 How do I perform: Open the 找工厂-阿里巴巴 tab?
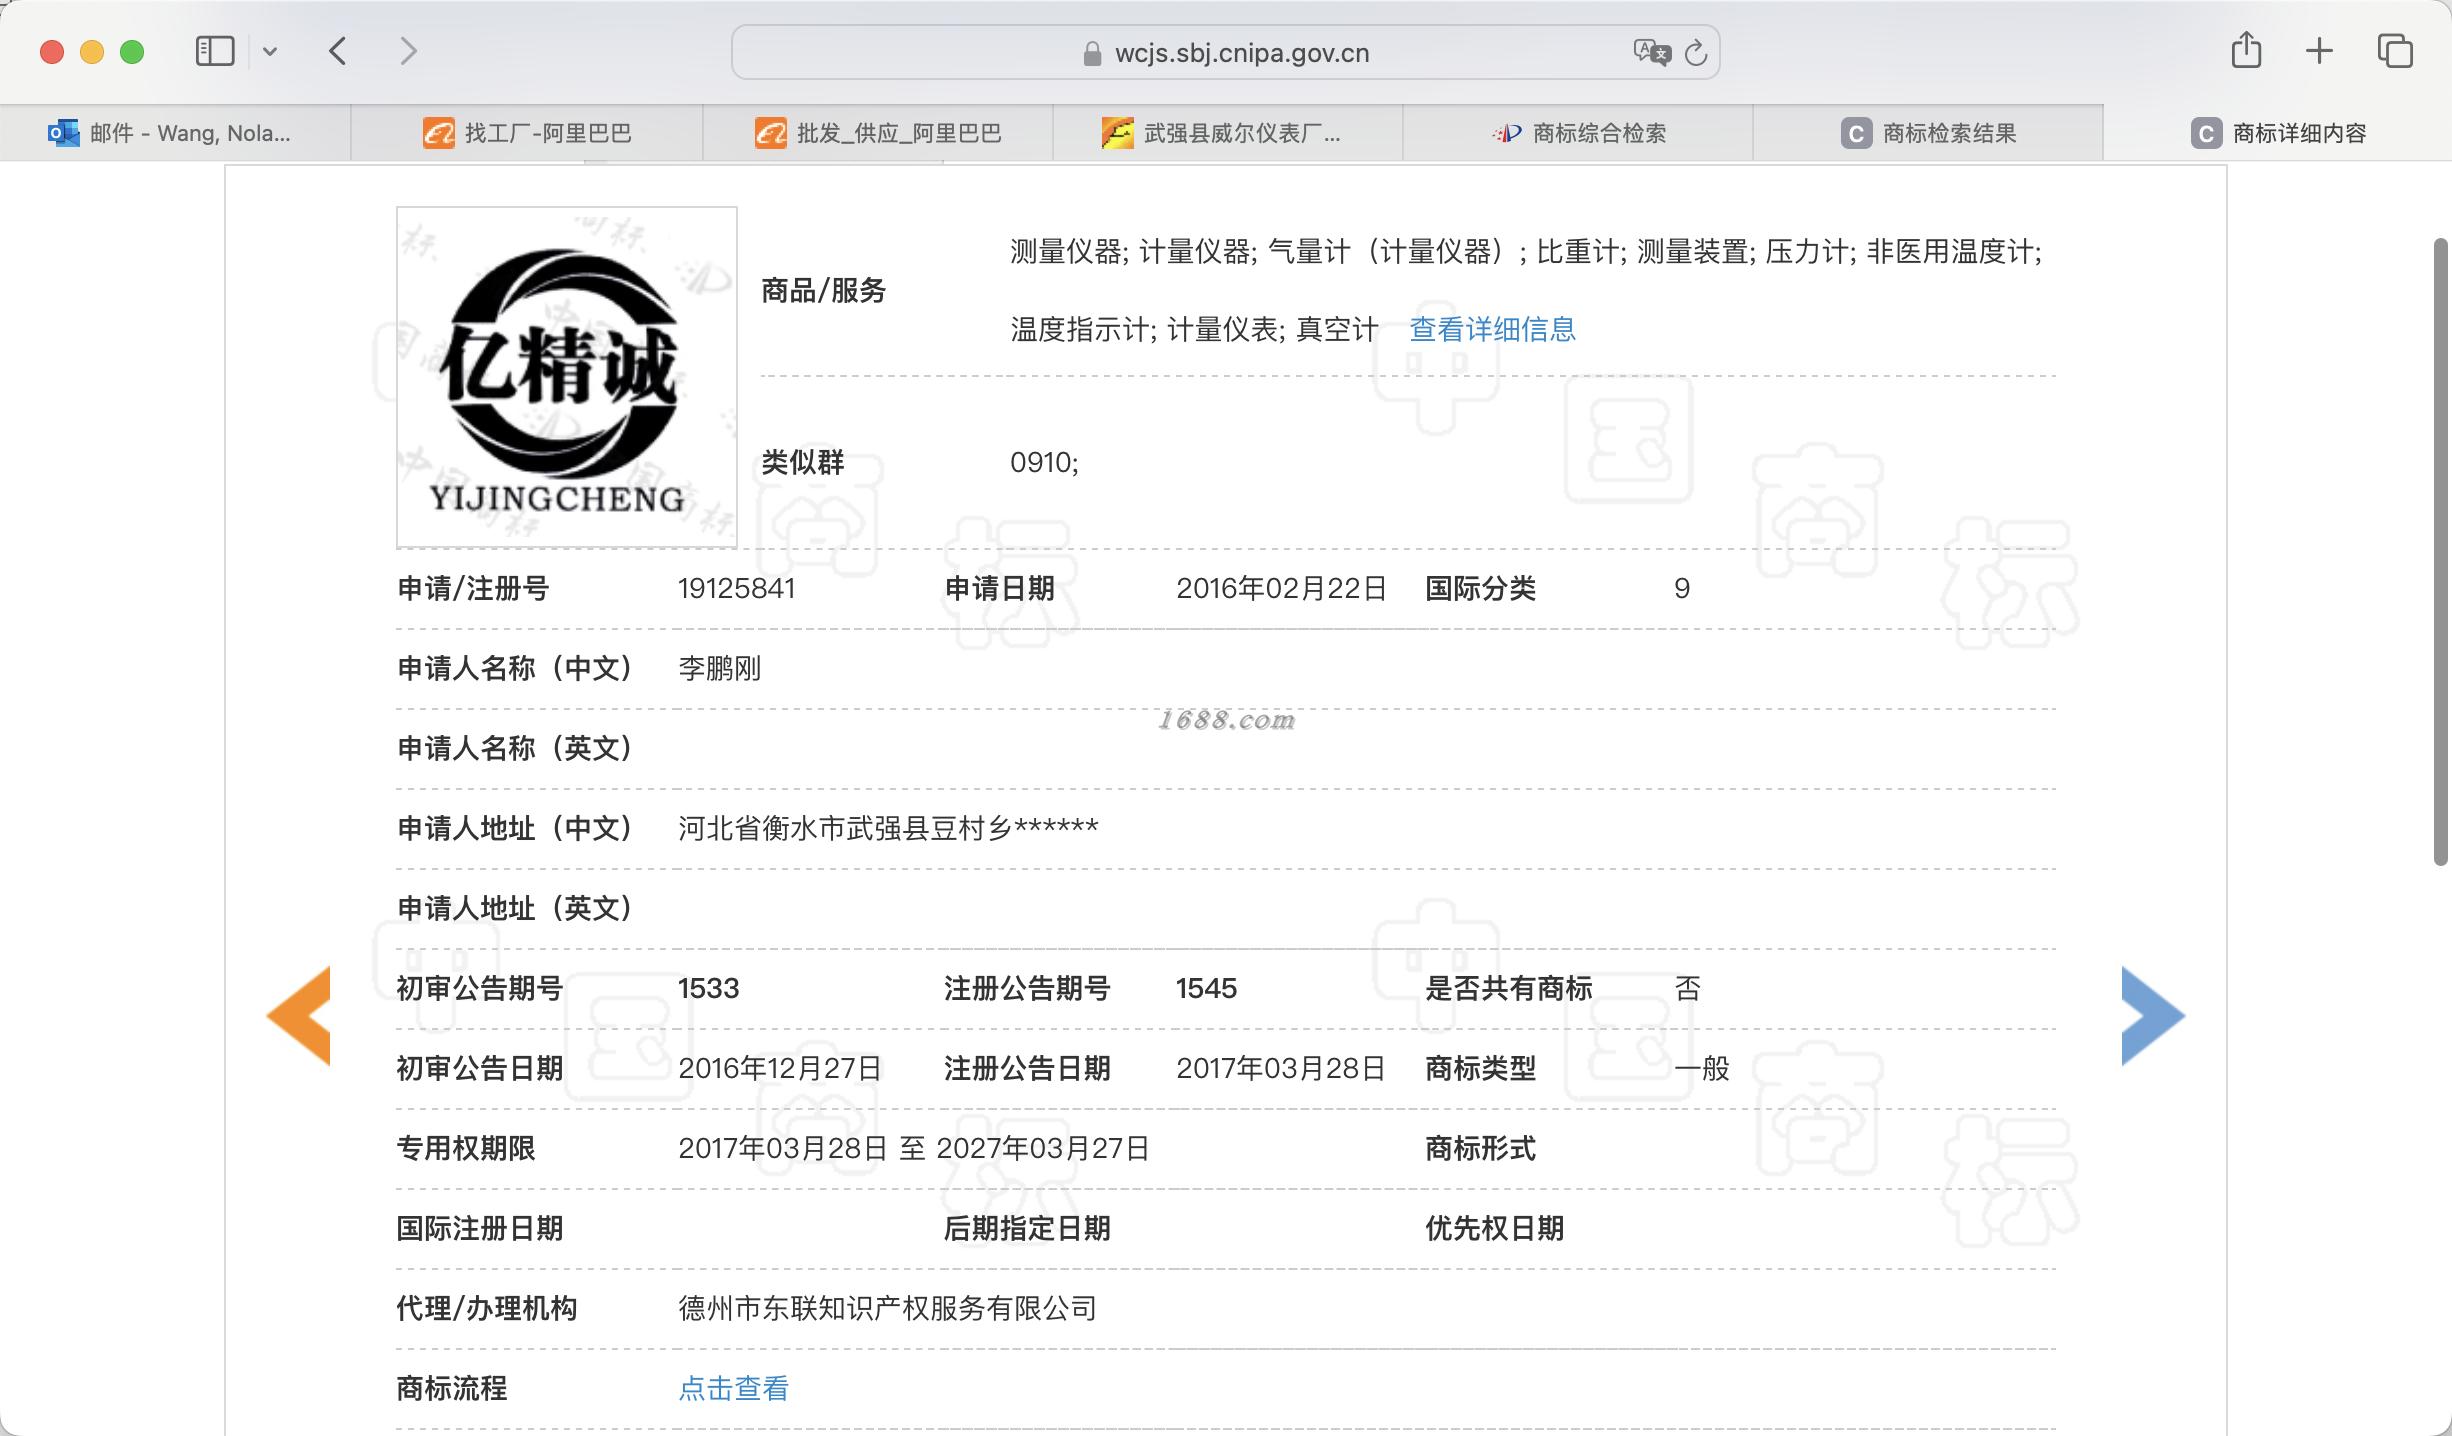click(527, 133)
